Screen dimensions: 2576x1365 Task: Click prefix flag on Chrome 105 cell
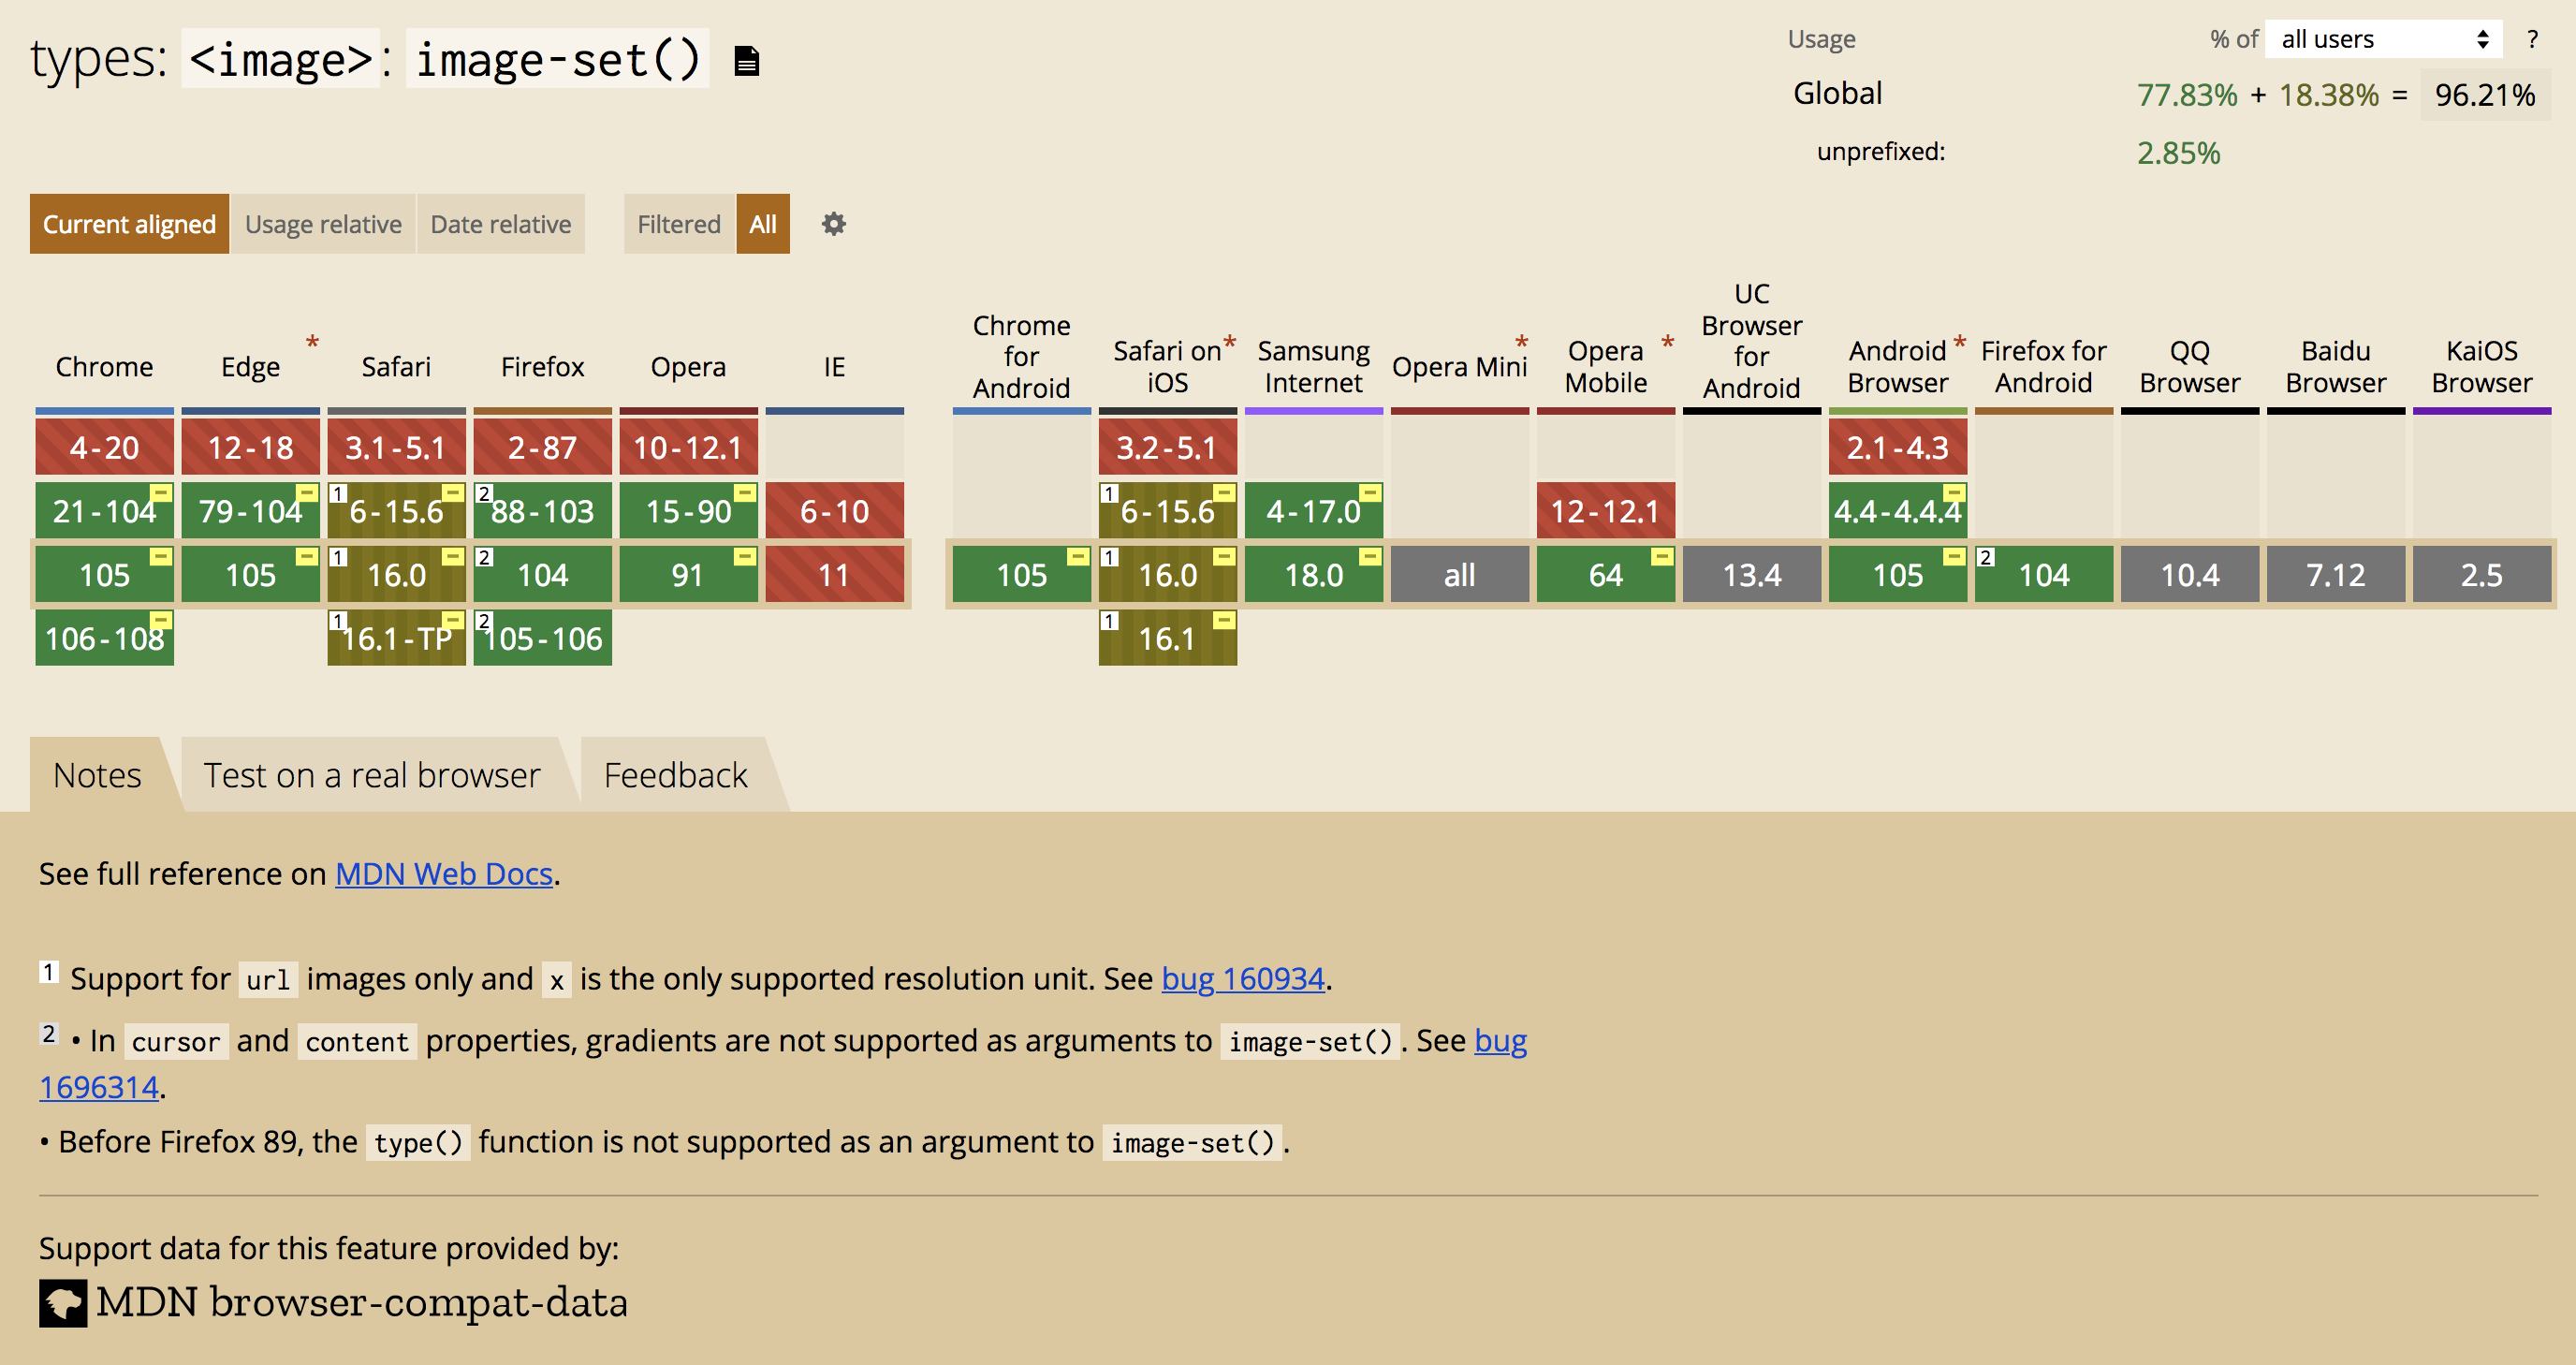[x=161, y=555]
